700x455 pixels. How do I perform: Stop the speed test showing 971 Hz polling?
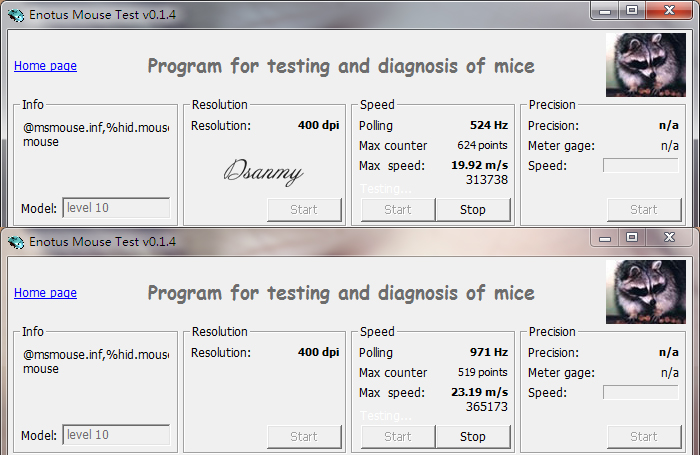click(473, 437)
